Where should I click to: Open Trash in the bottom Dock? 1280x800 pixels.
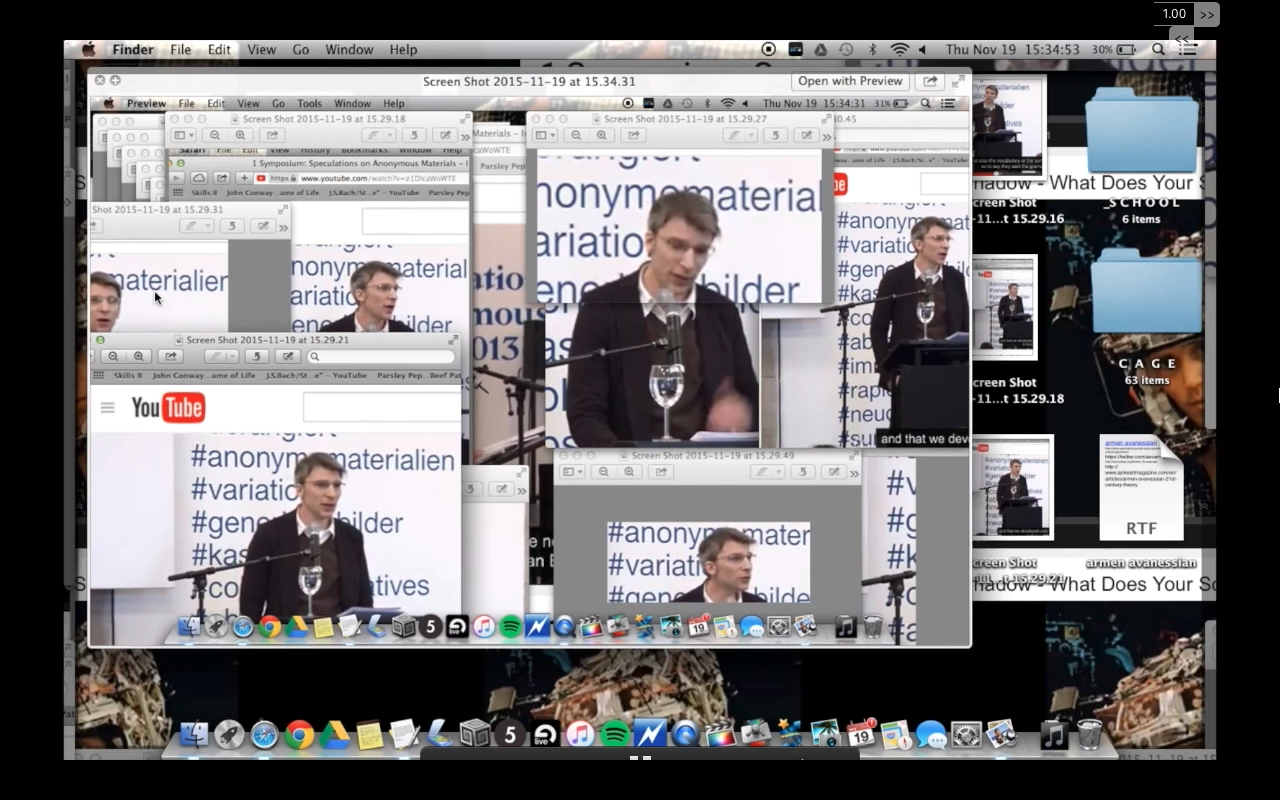click(x=1089, y=735)
